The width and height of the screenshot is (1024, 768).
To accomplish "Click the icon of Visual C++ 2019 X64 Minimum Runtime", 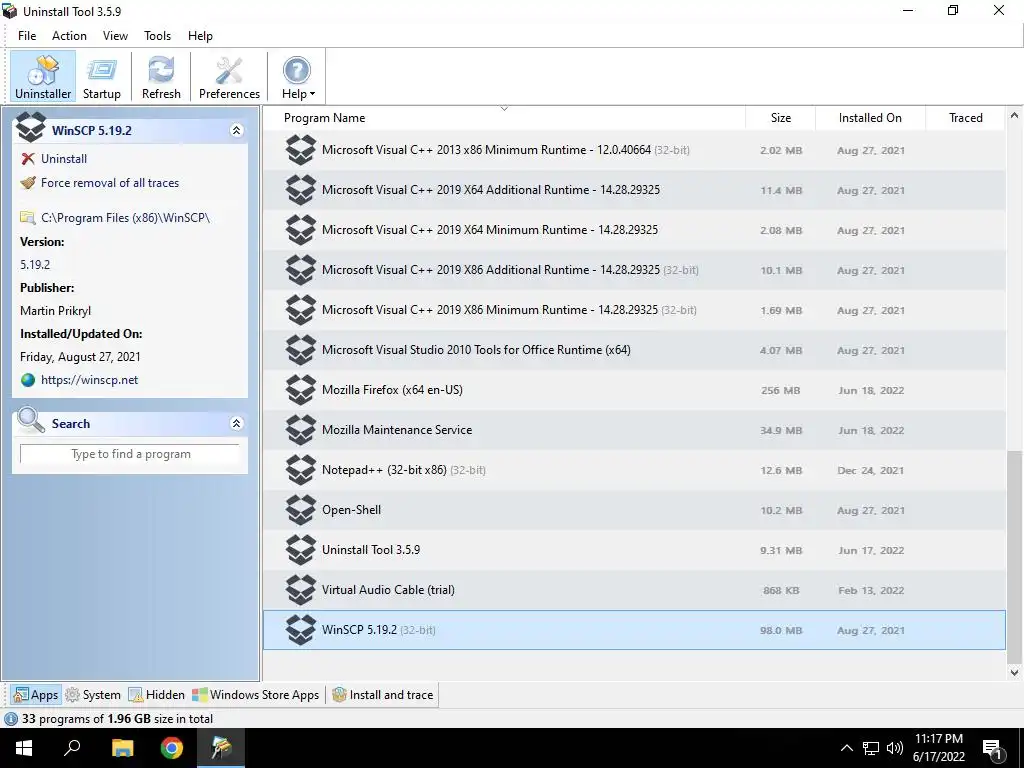I will pos(300,230).
